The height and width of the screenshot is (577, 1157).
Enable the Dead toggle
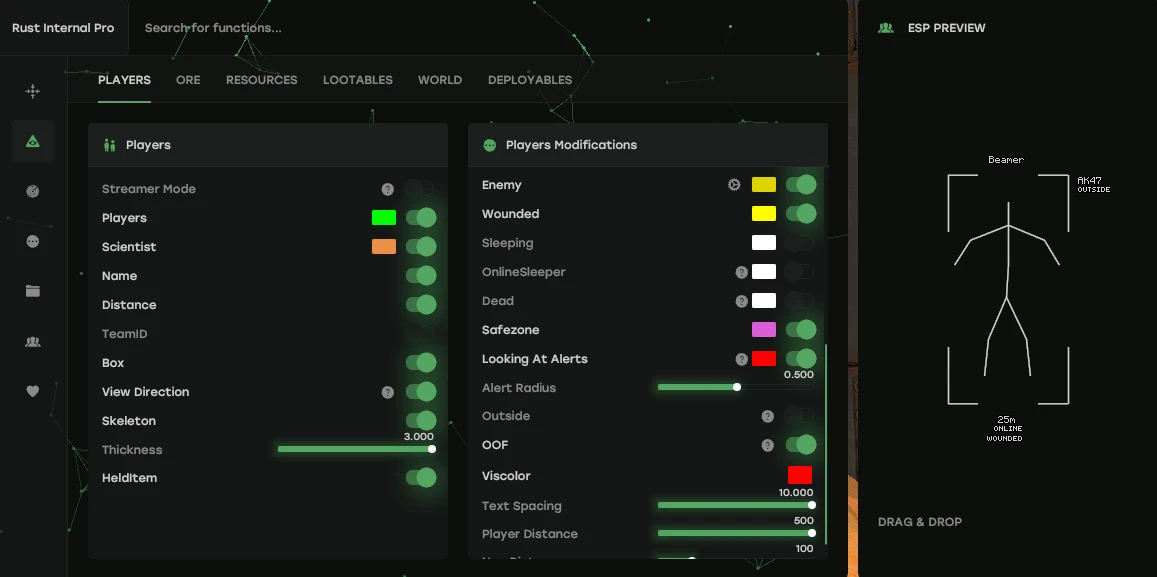799,300
